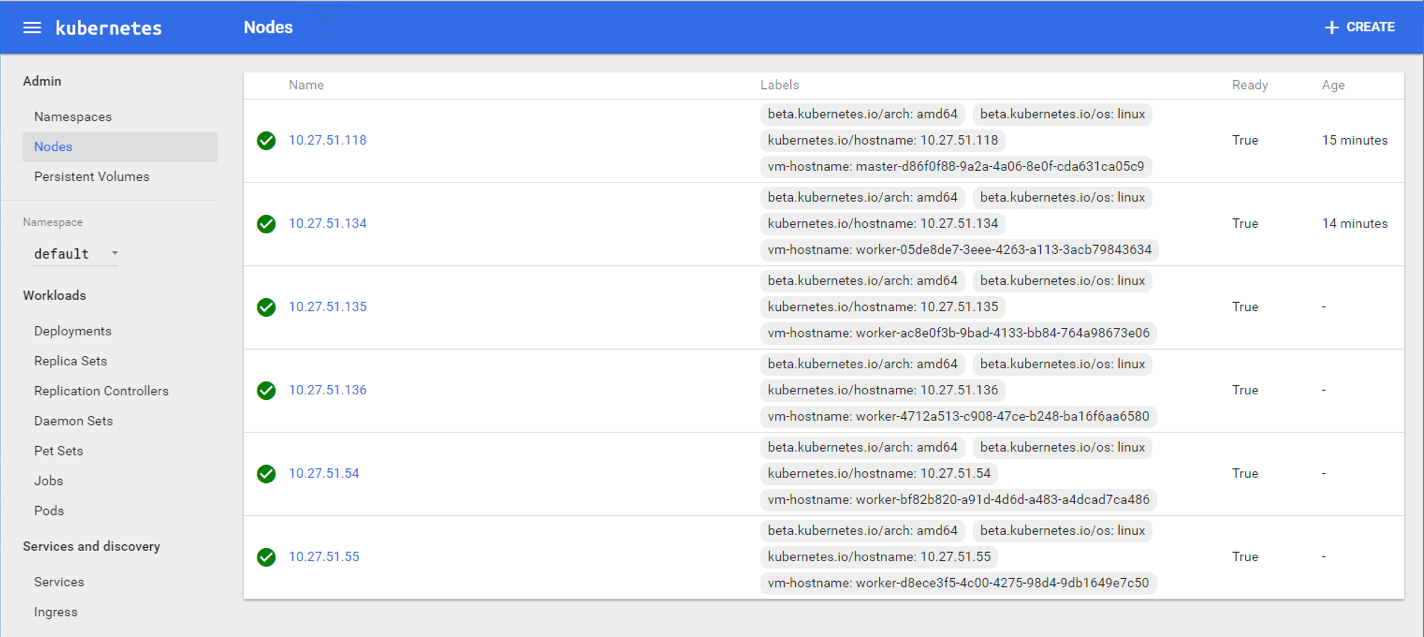
Task: Click green ready checkmark for node 10.27.51.118
Action: pos(266,141)
